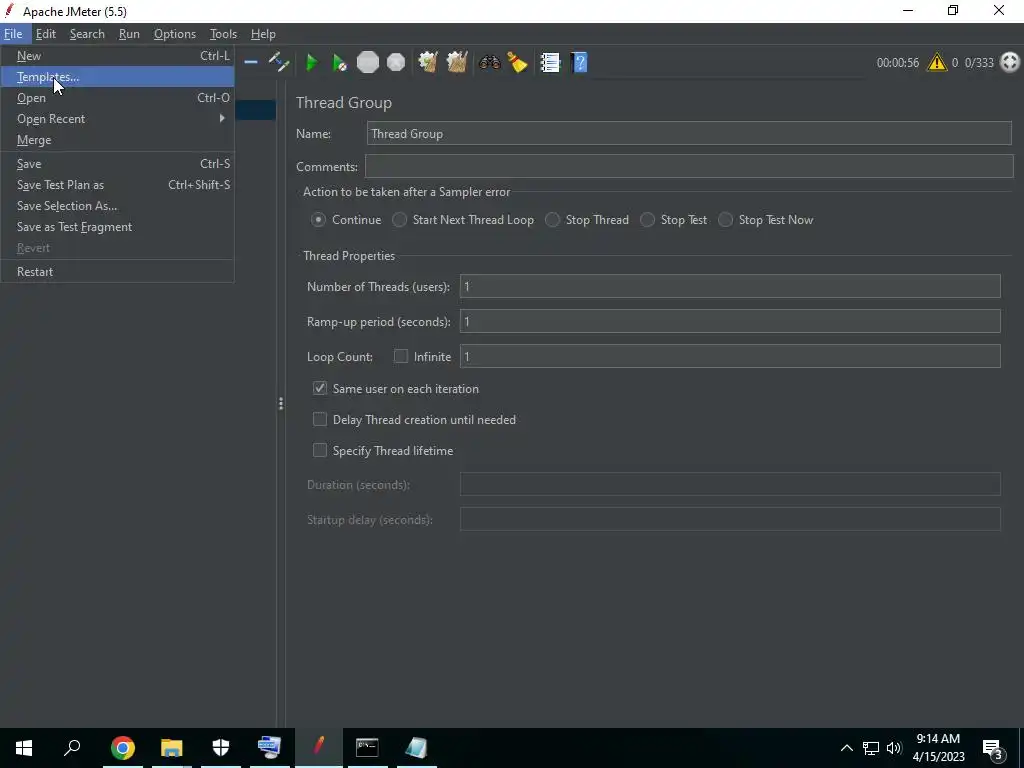The height and width of the screenshot is (768, 1024).
Task: Open Search using the binoculars icon
Action: [x=489, y=63]
